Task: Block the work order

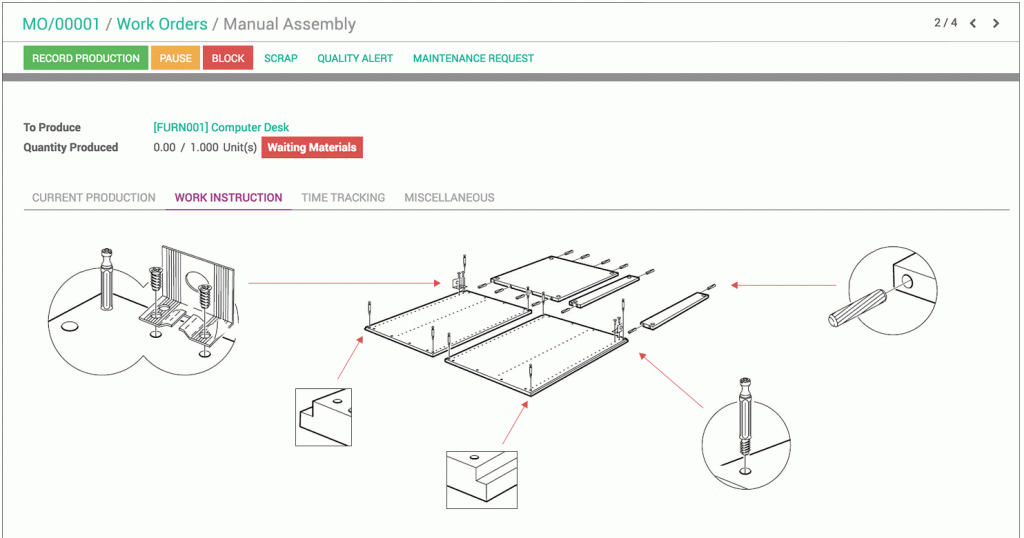Action: tap(228, 58)
